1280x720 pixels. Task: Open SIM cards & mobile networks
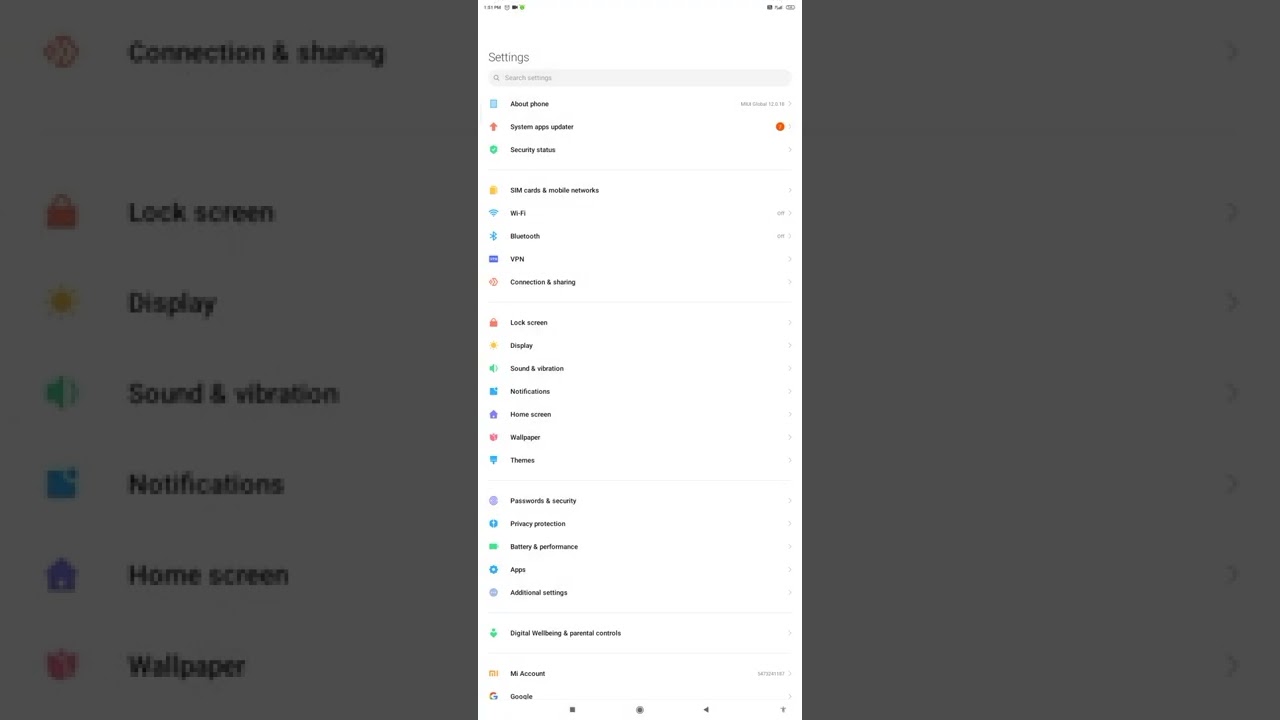[640, 190]
